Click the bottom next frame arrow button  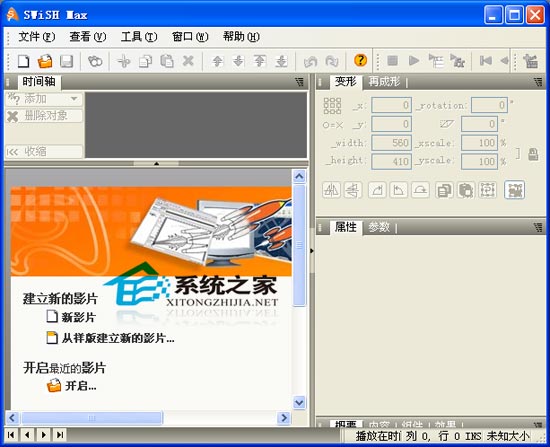[x=43, y=435]
